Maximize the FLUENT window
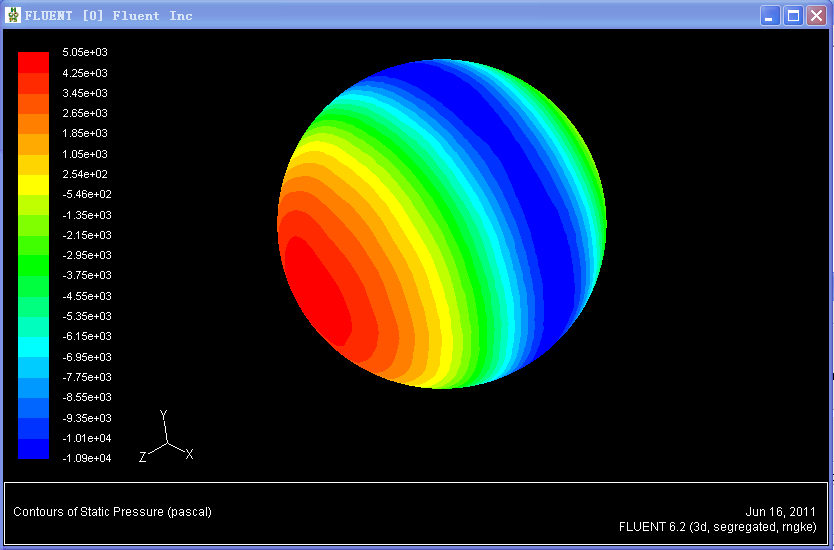Viewport: 834px width, 550px height. pos(793,15)
